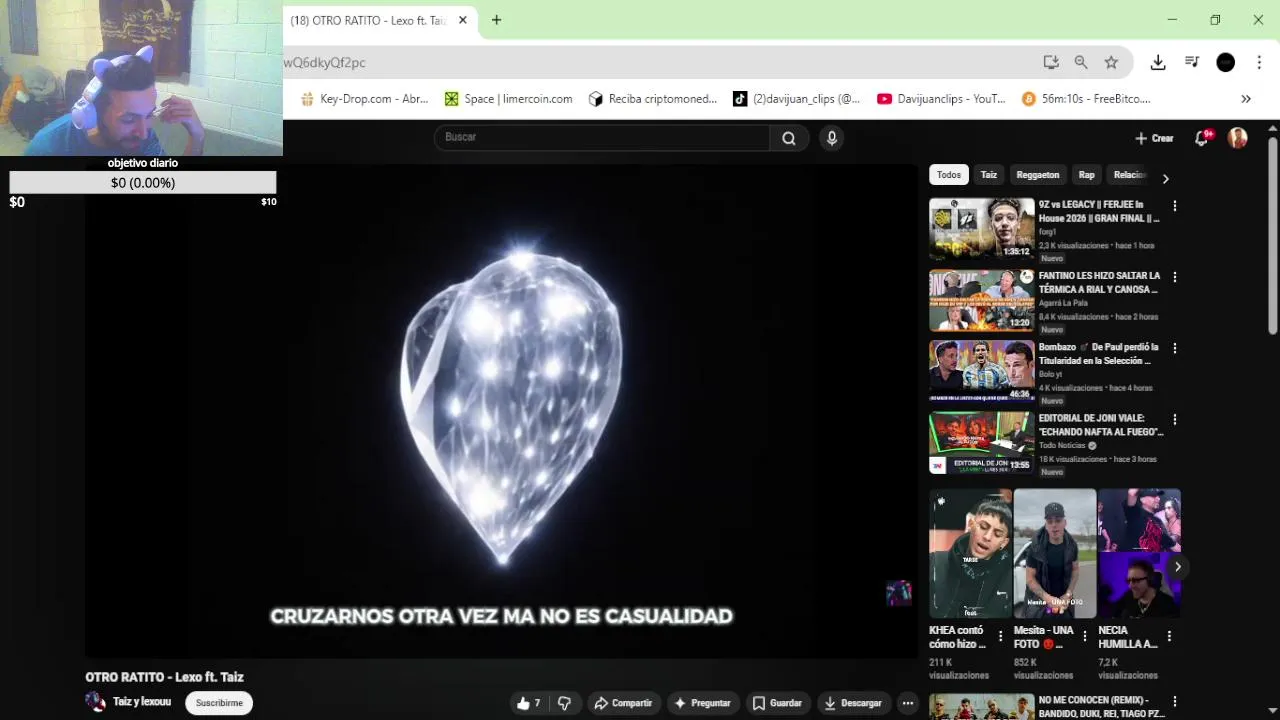The image size is (1280, 720).
Task: Advance the Shorts shelf with next arrow
Action: click(1177, 567)
